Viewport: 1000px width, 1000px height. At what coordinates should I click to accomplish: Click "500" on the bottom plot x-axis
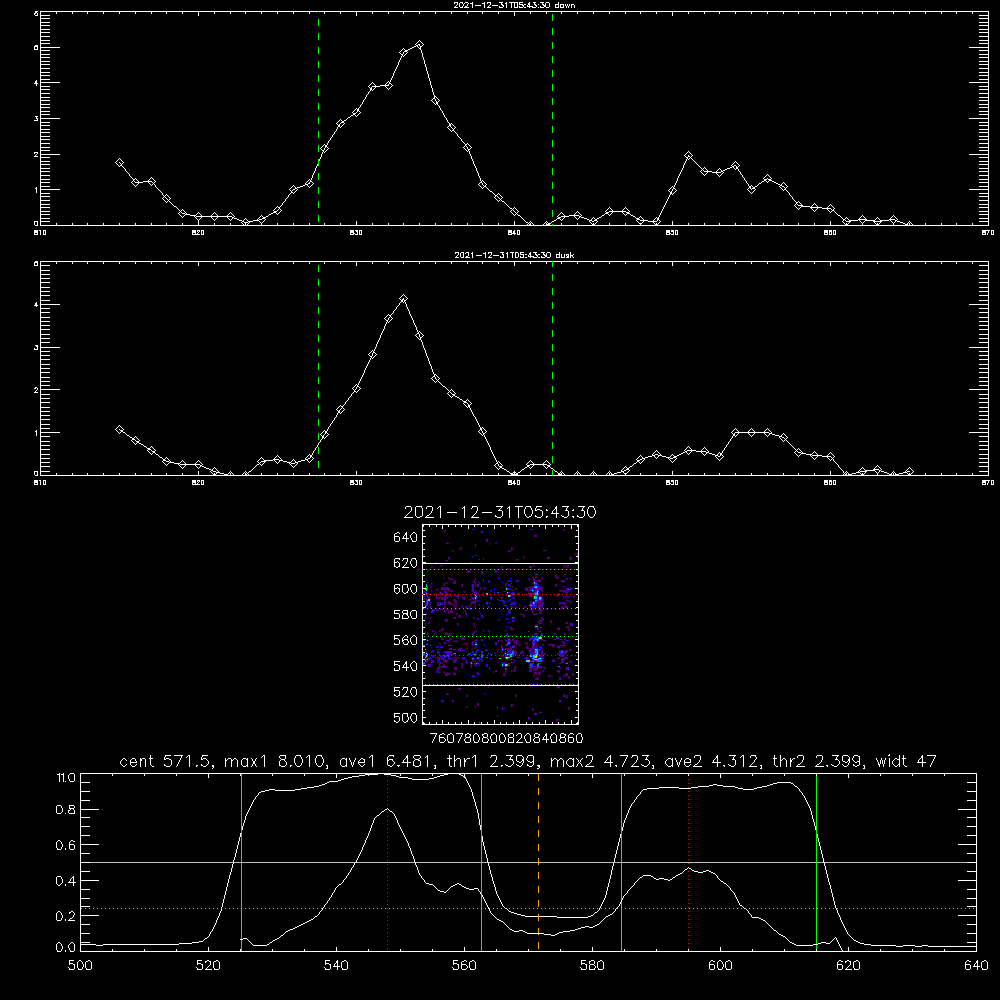80,966
